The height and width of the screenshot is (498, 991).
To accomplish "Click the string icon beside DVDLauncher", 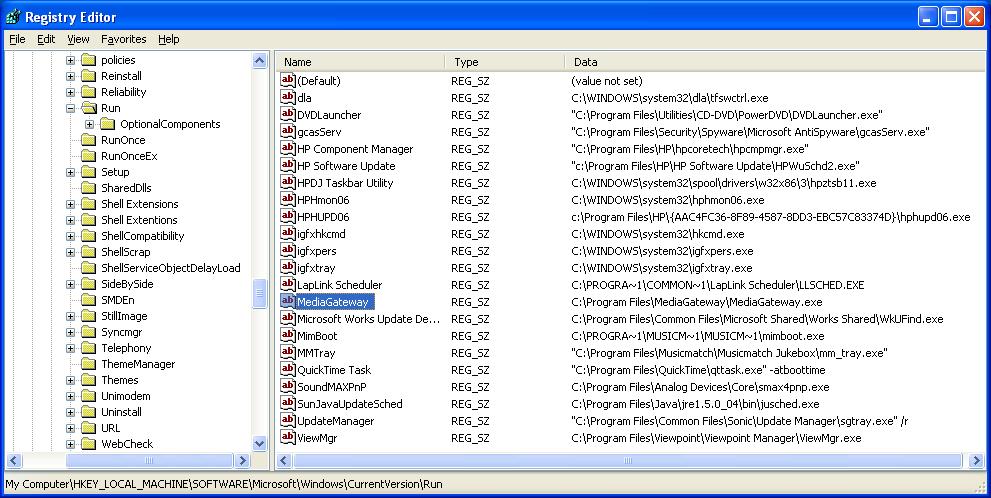I will coord(288,114).
